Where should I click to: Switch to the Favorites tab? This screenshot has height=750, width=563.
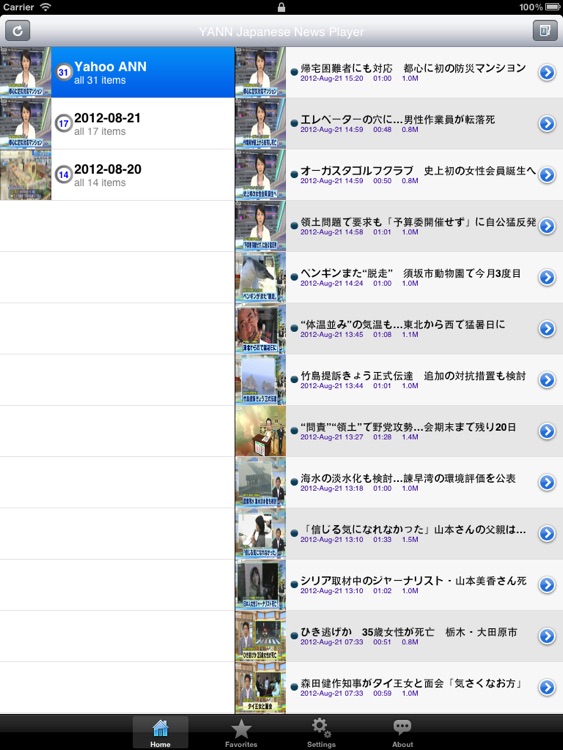pyautogui.click(x=241, y=733)
